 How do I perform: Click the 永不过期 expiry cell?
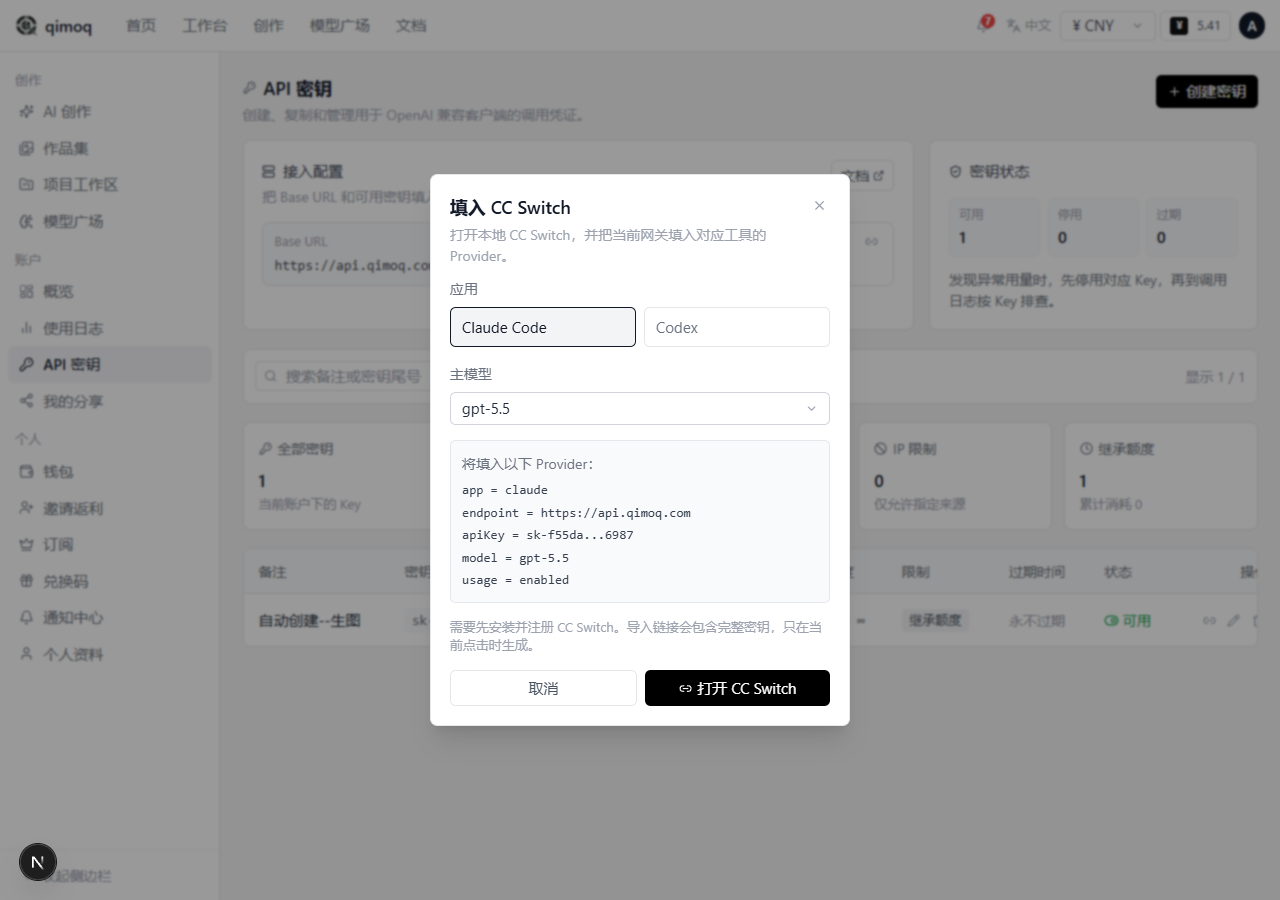1036,621
